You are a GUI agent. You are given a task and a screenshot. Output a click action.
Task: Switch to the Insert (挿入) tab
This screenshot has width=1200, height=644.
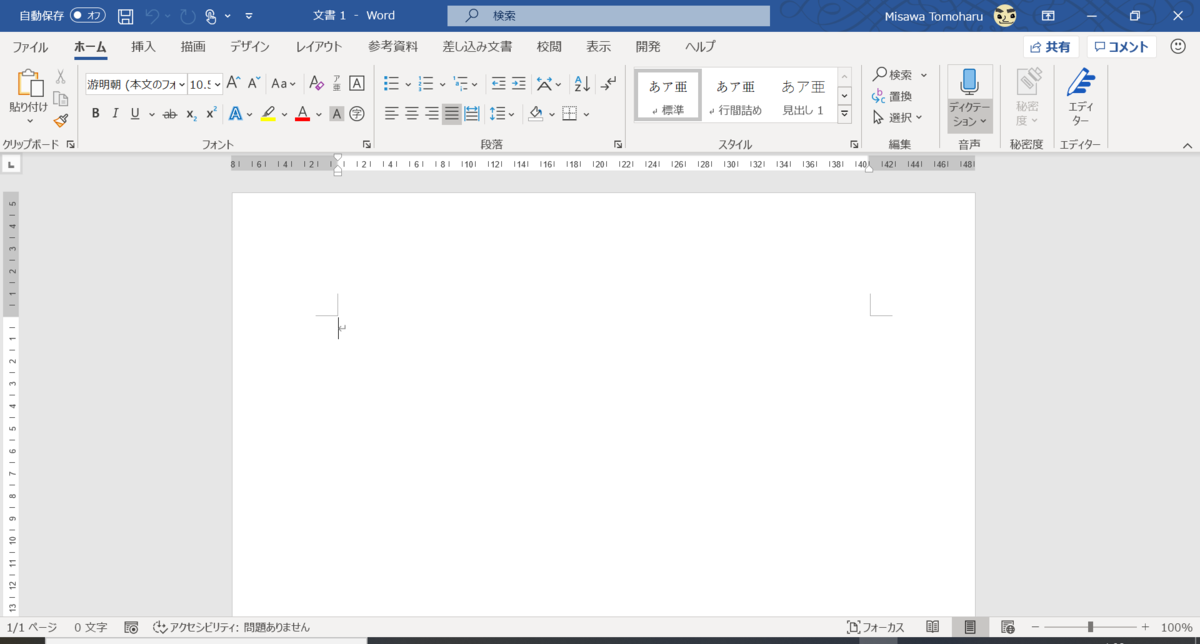(143, 47)
